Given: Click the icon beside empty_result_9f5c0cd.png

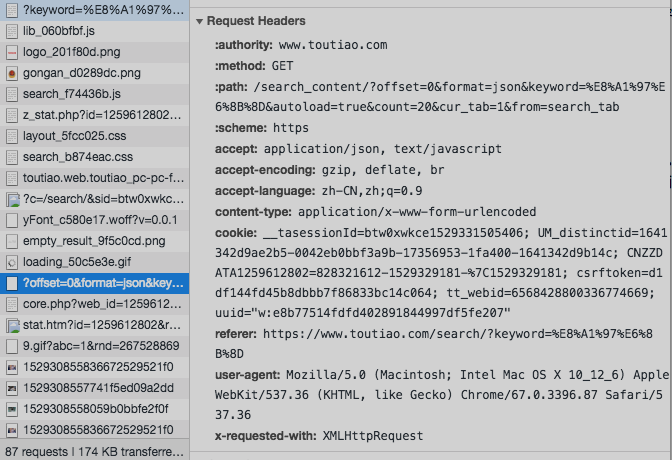Looking at the screenshot, I should click(12, 241).
